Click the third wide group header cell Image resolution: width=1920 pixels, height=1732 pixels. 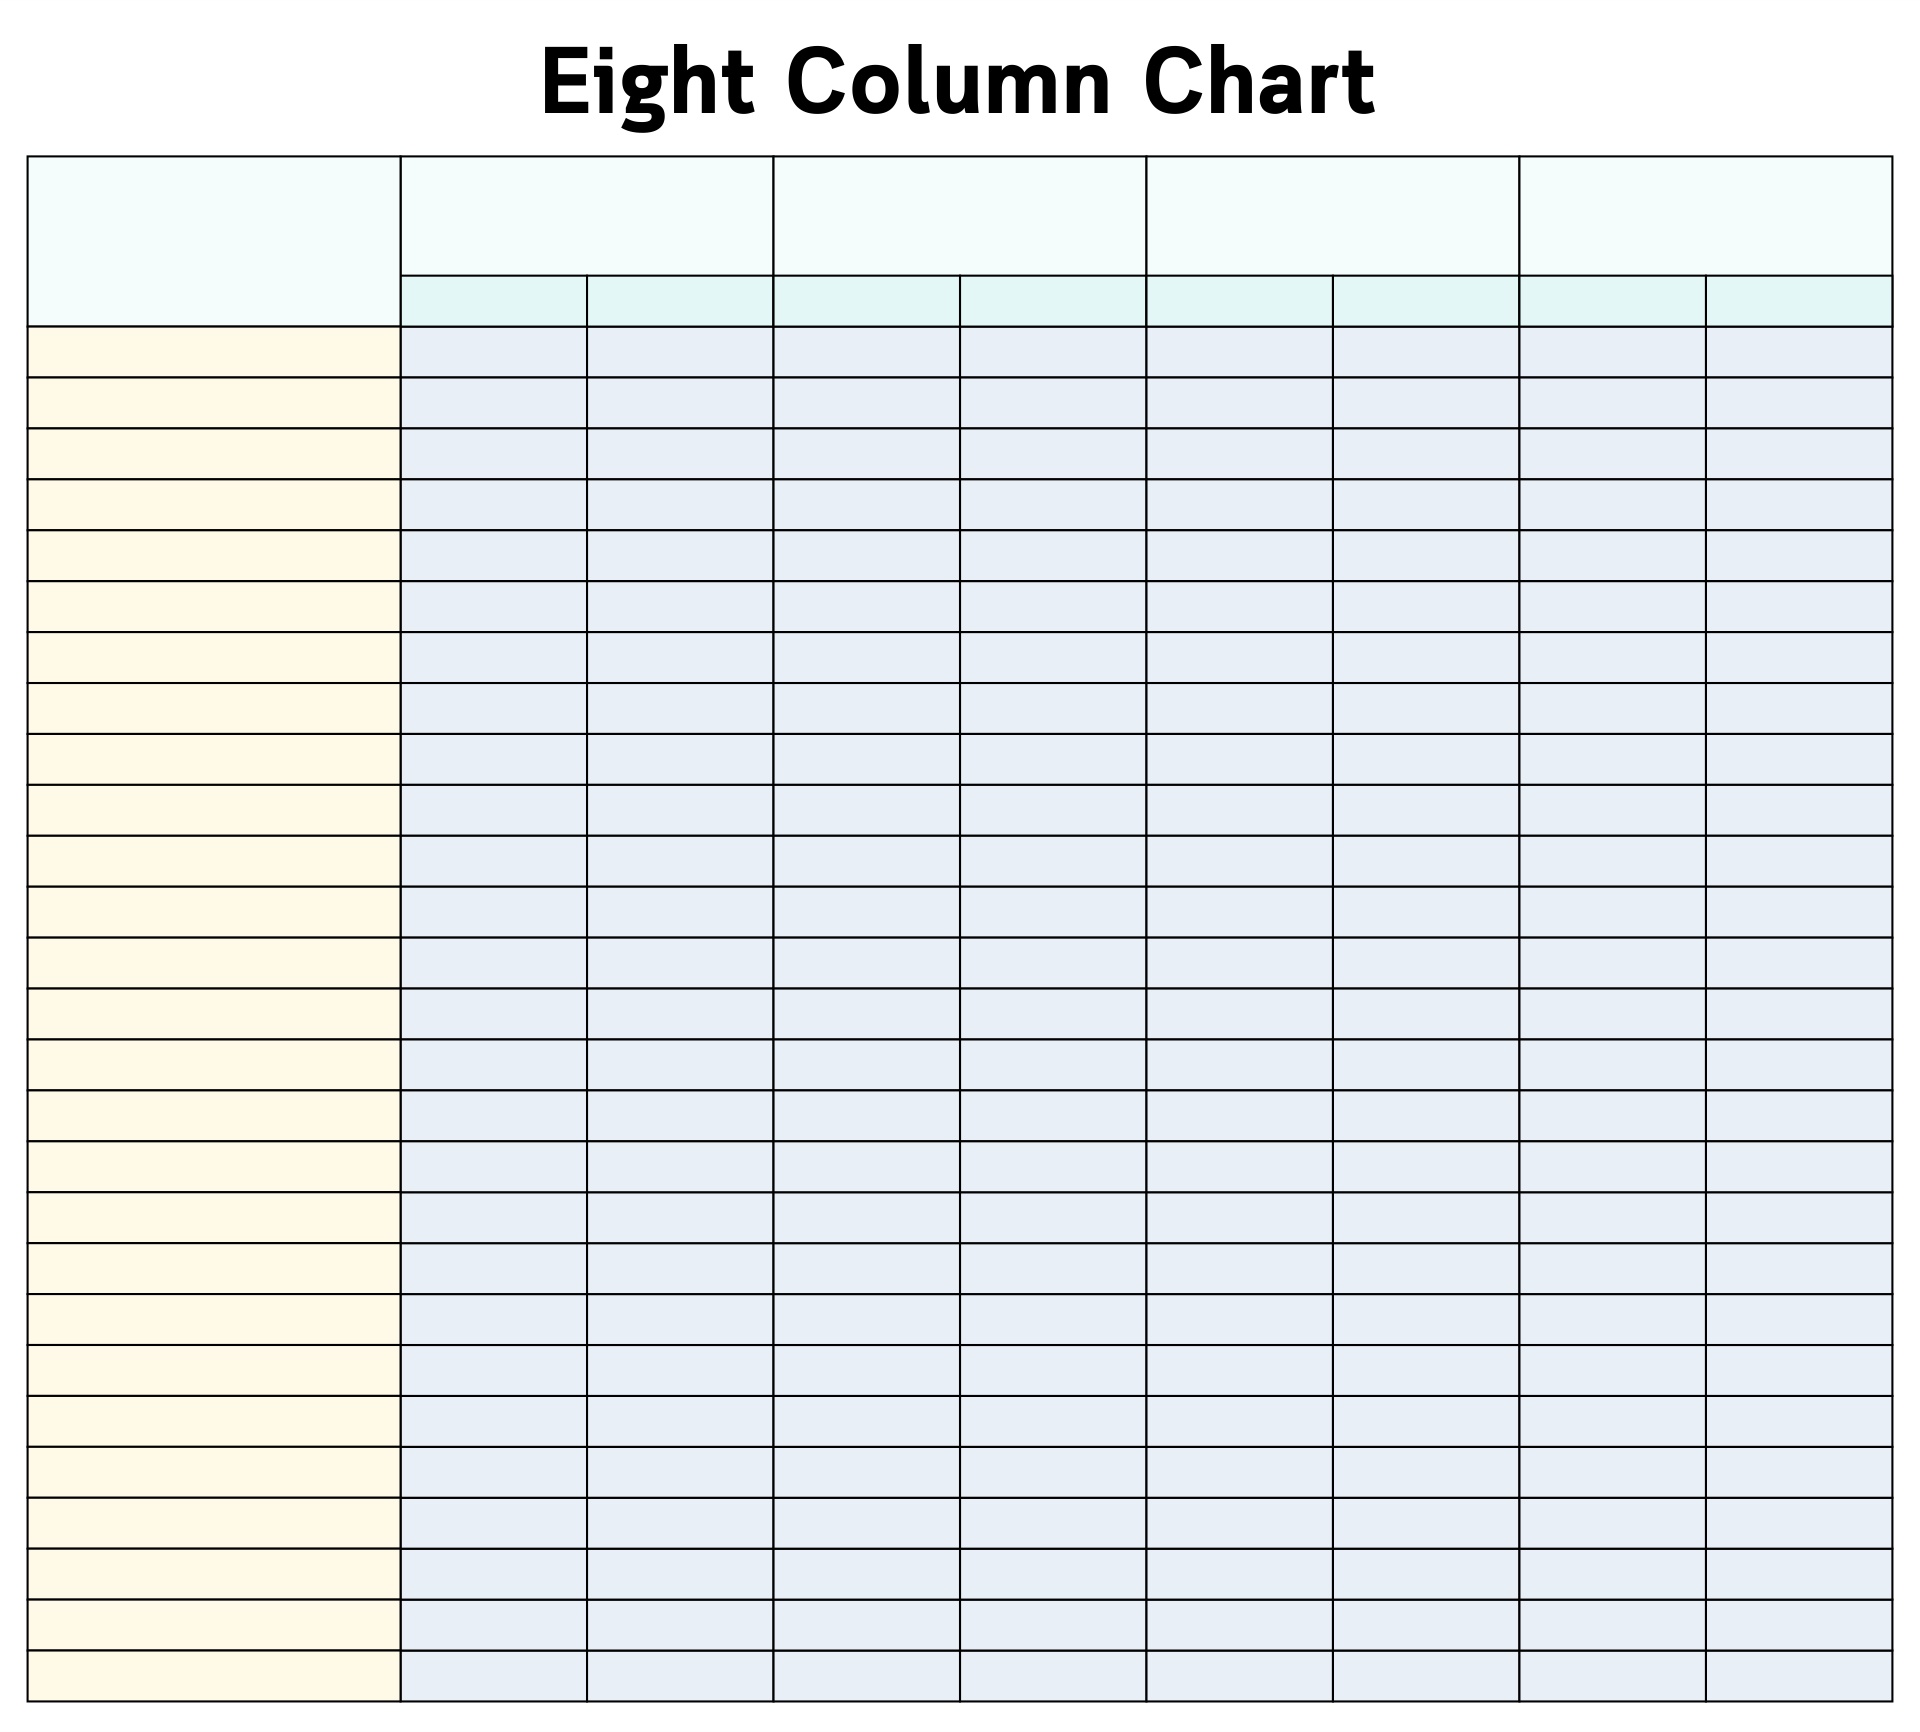pos(1332,215)
